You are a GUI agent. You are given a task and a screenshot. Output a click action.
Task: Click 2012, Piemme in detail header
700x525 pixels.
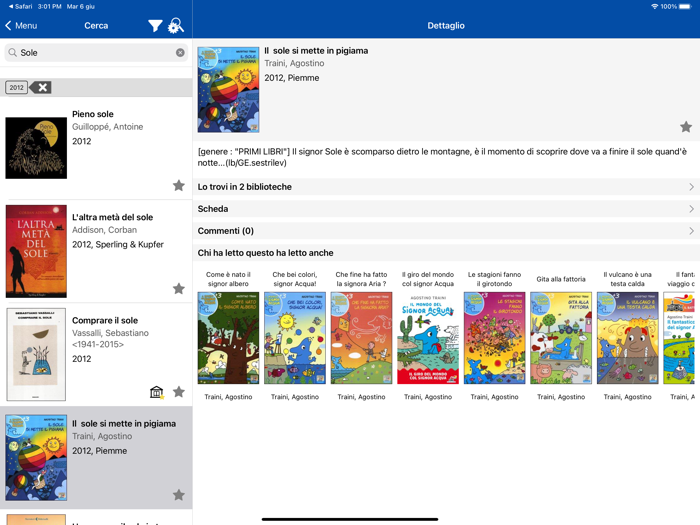click(x=292, y=78)
